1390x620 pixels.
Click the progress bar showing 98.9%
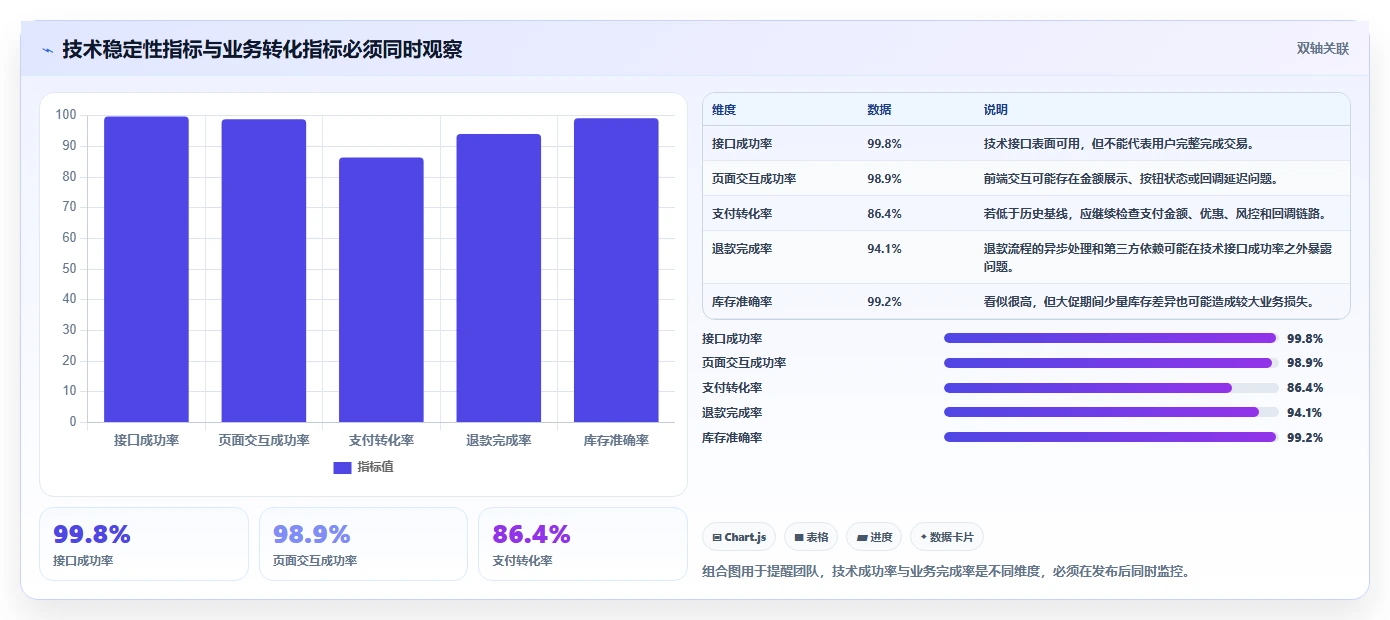click(x=1111, y=363)
